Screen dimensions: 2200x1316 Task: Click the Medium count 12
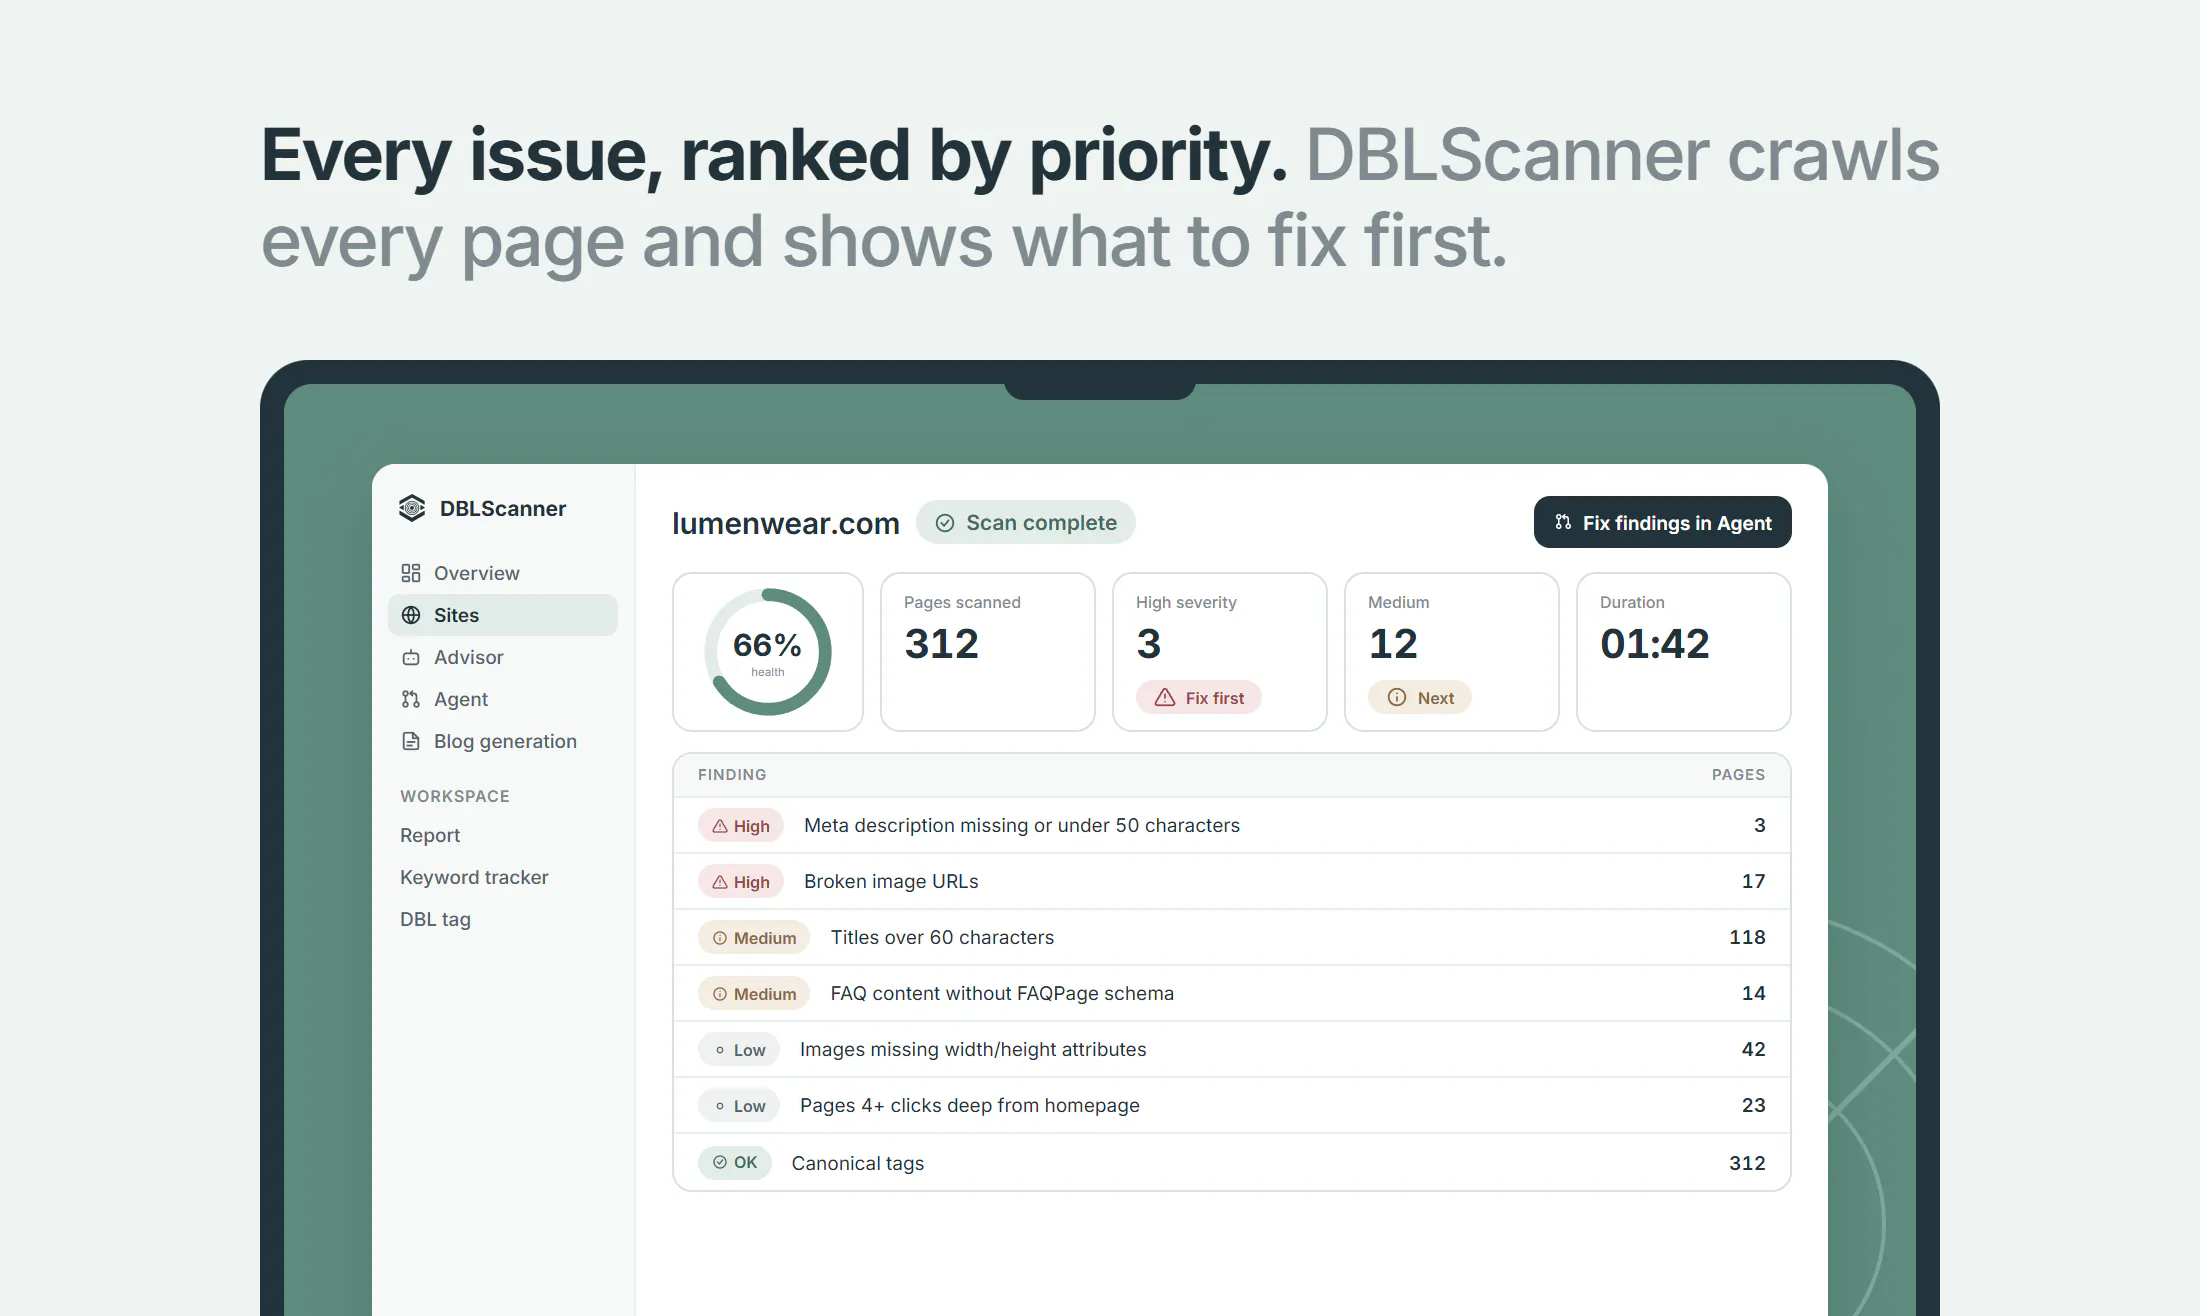coord(1393,643)
